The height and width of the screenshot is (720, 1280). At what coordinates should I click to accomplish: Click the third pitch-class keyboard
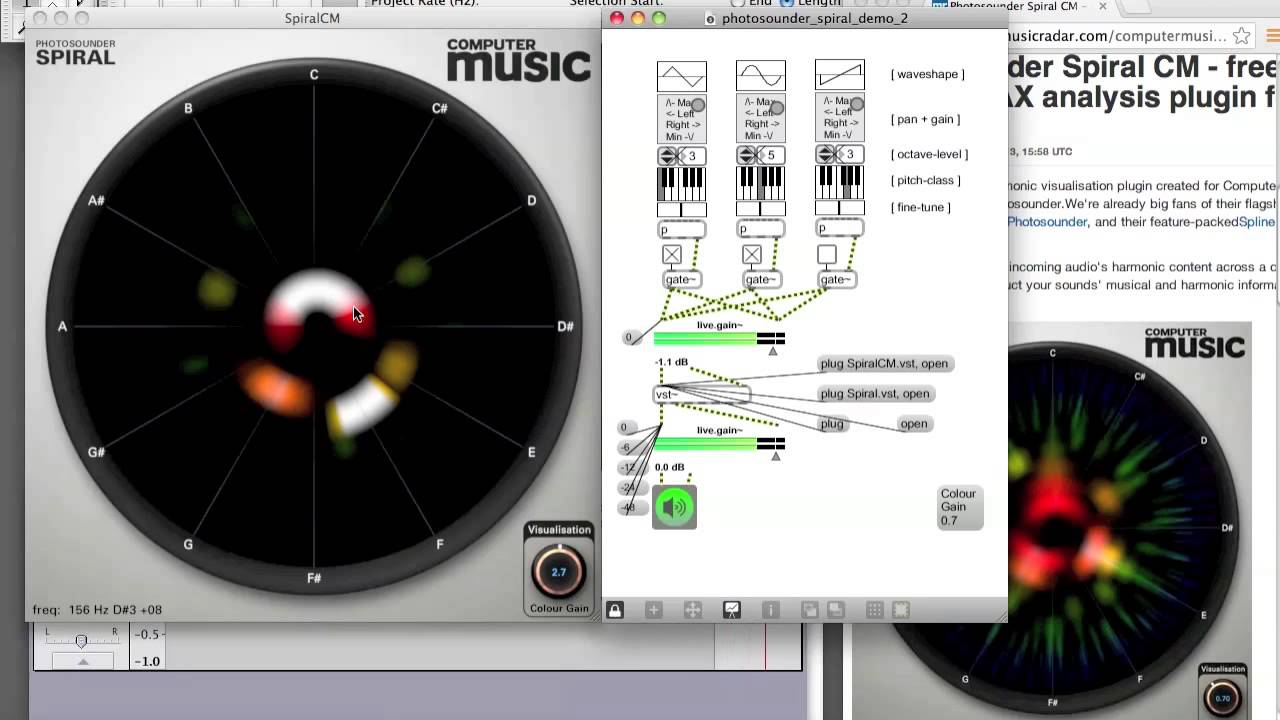click(839, 183)
